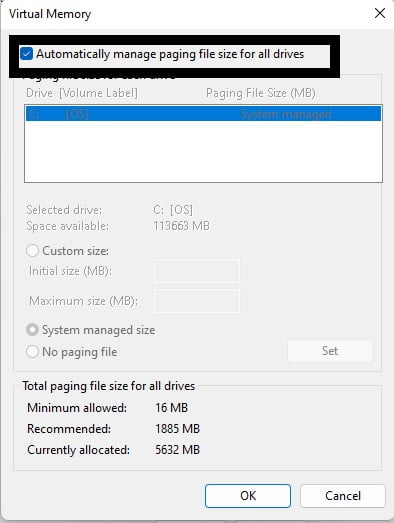The width and height of the screenshot is (394, 523).
Task: Click the Initial size (MB) field
Action: 197,271
